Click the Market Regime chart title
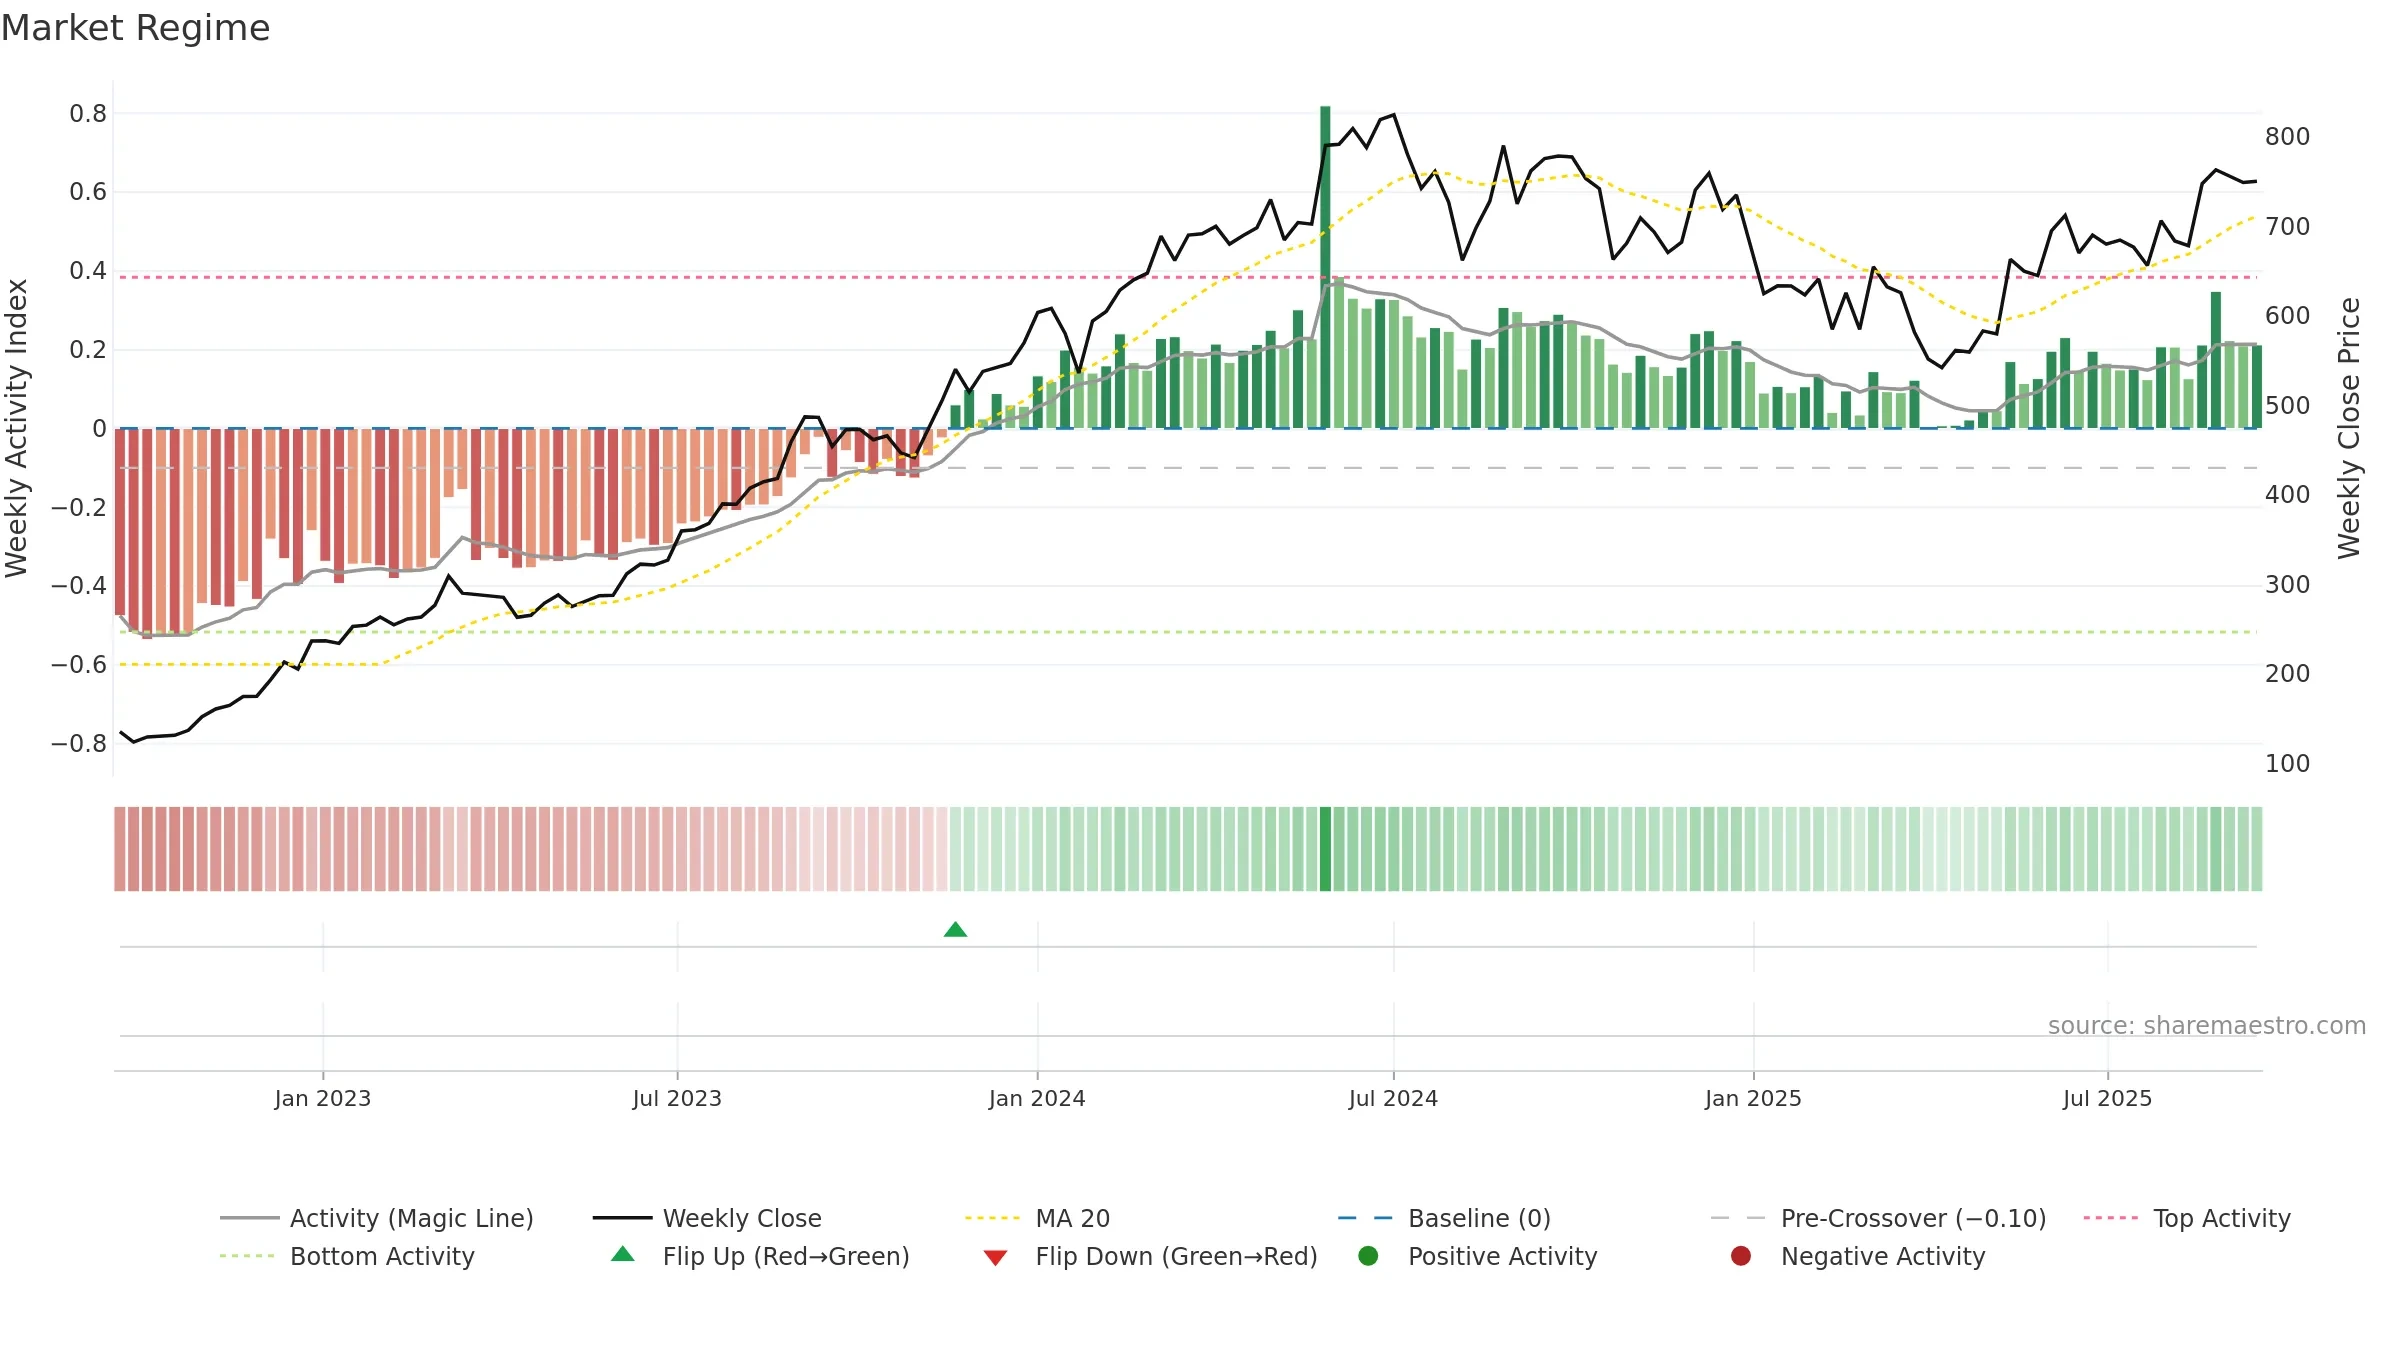The image size is (2400, 1350). [136, 28]
